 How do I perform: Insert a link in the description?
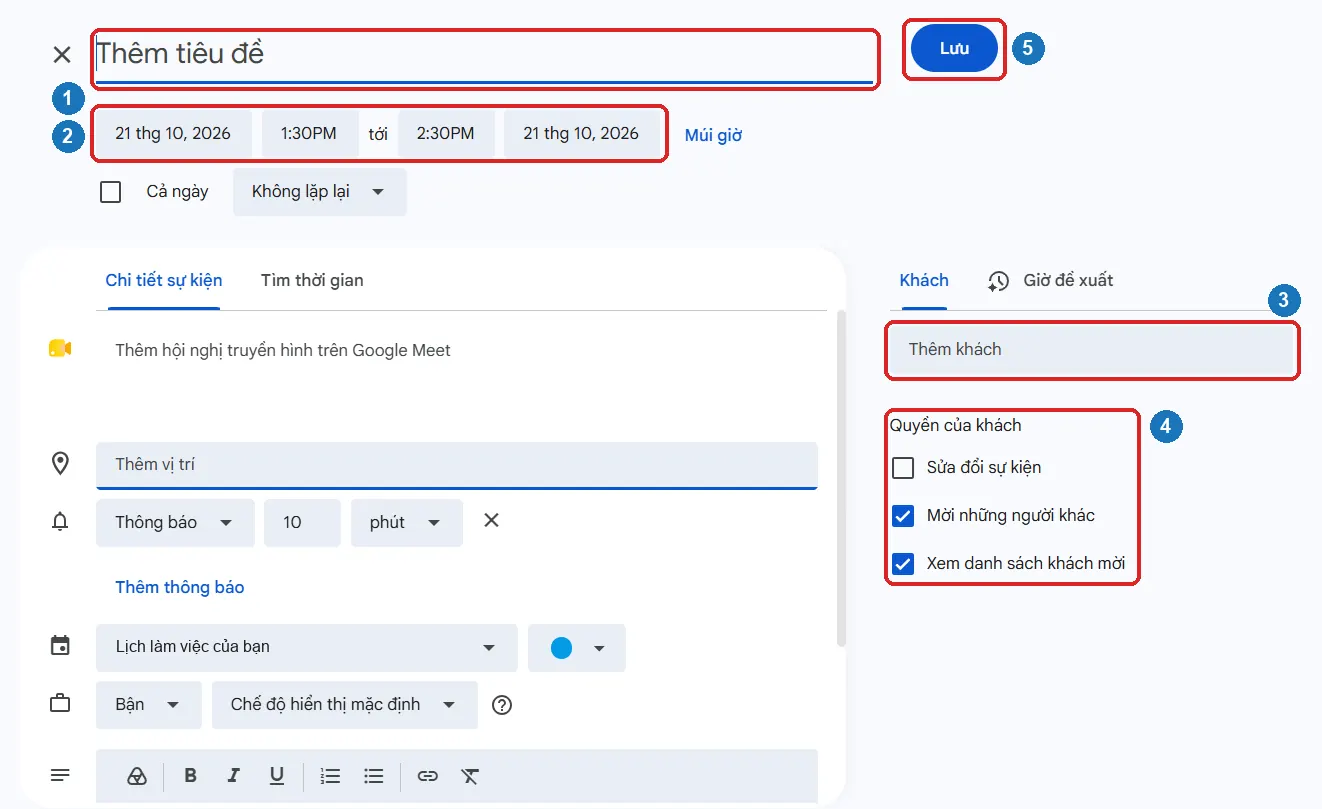(x=428, y=776)
